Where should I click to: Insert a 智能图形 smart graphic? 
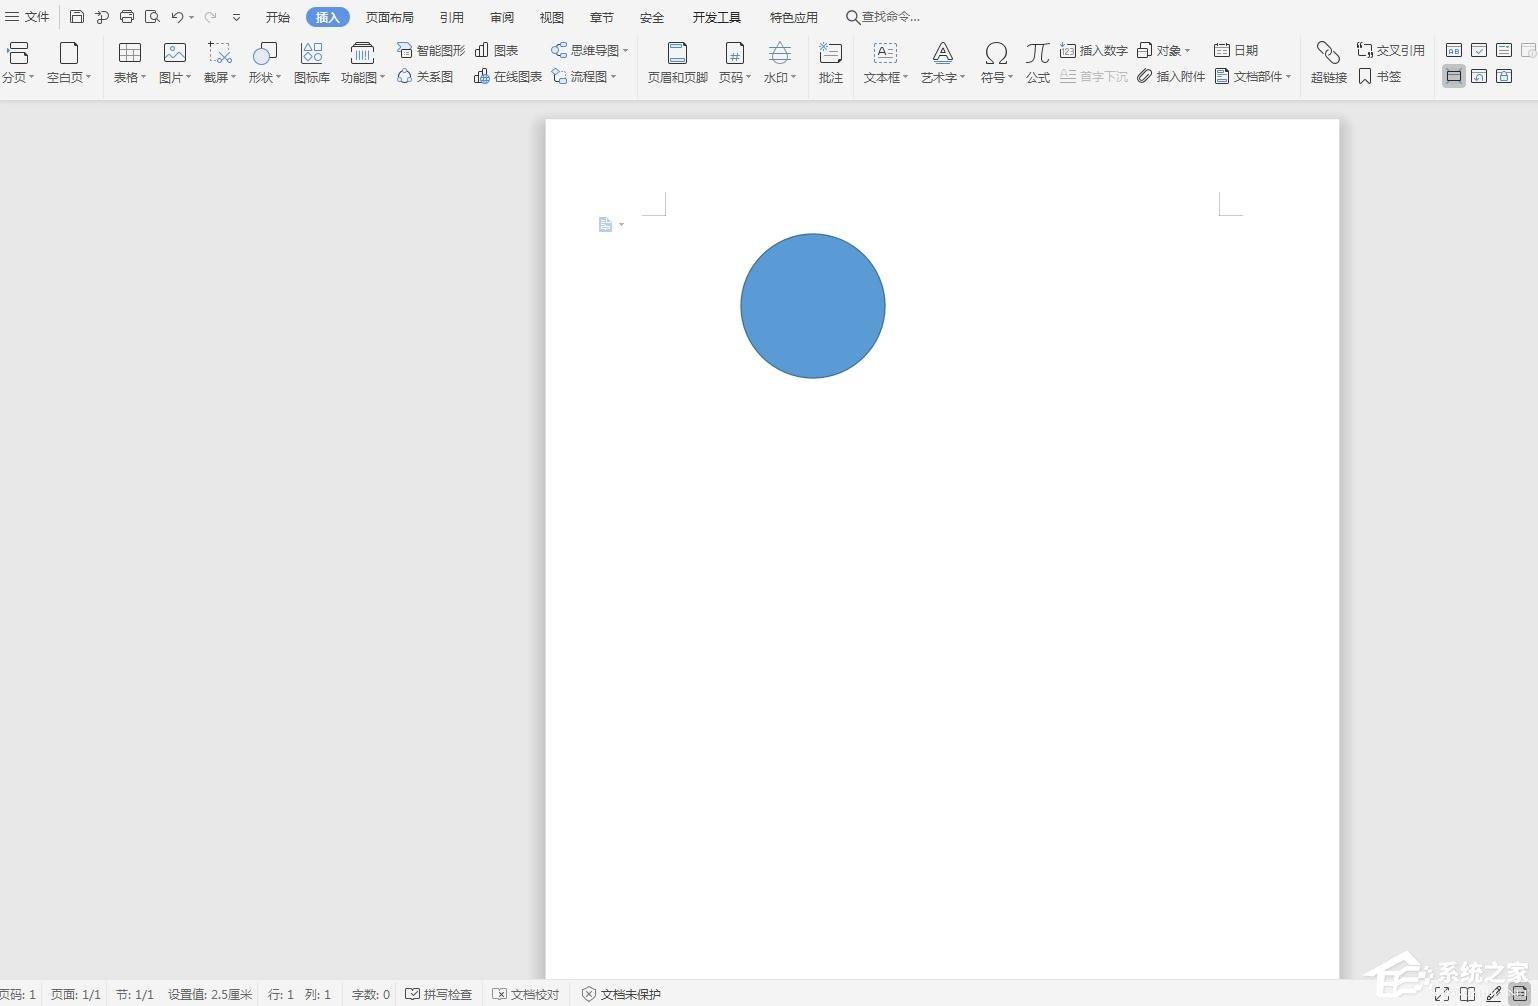[x=431, y=50]
